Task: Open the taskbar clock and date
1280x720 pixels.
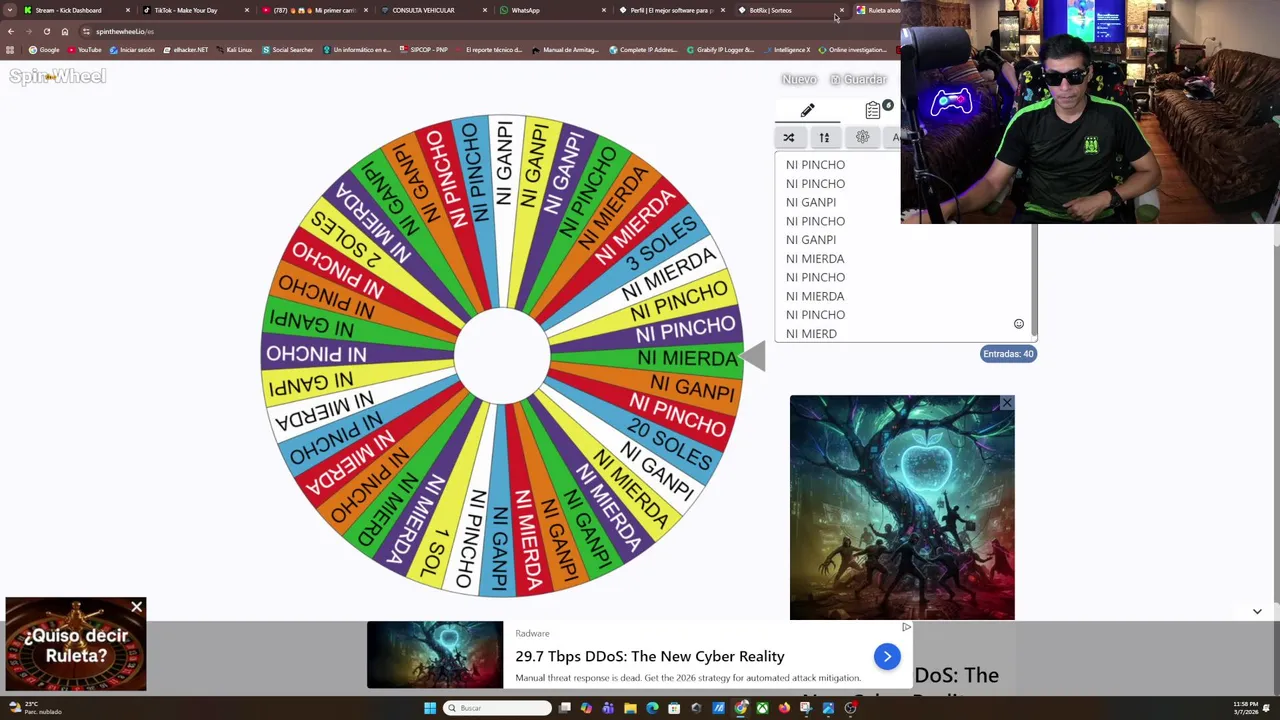Action: [1246, 708]
